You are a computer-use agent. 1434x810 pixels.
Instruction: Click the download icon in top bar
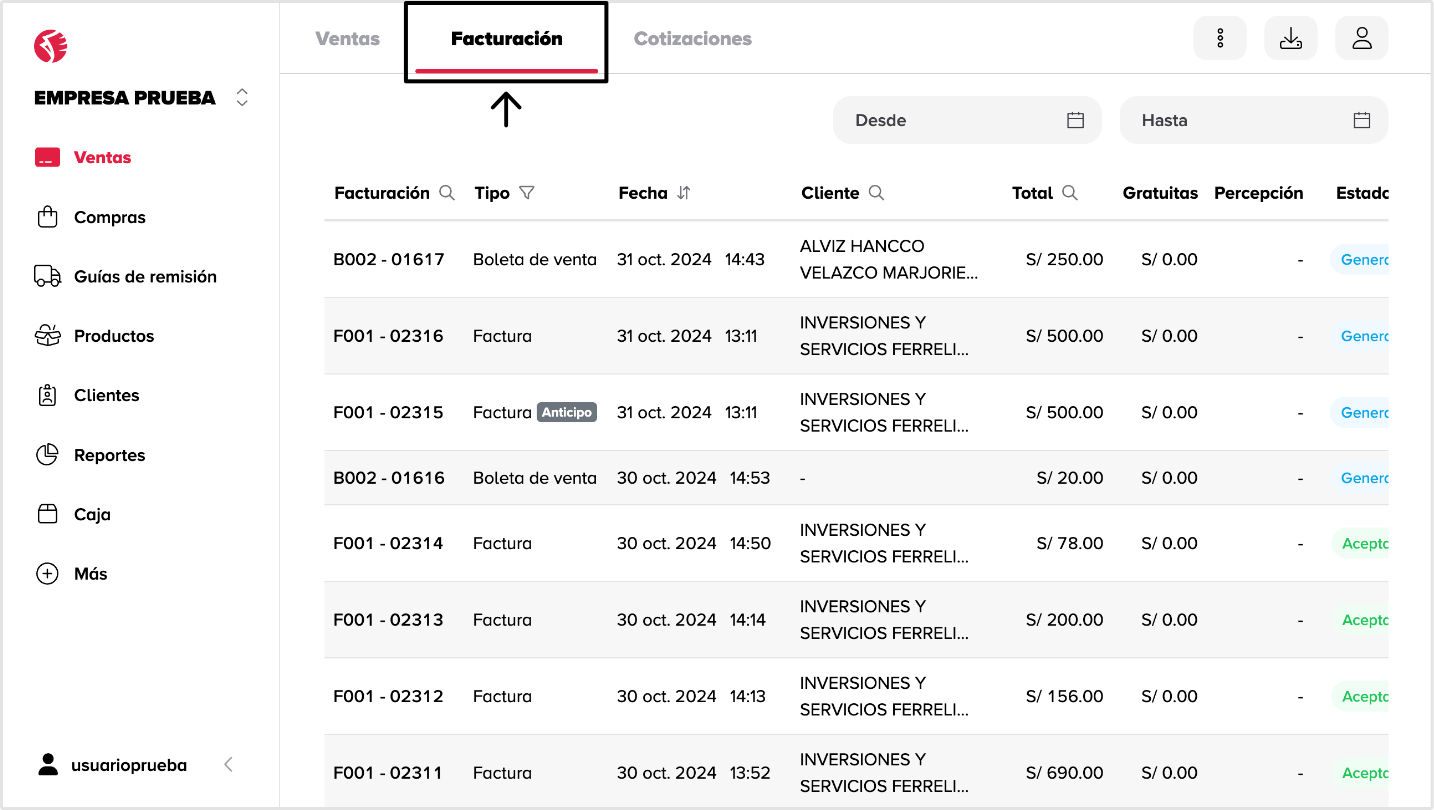click(1291, 39)
